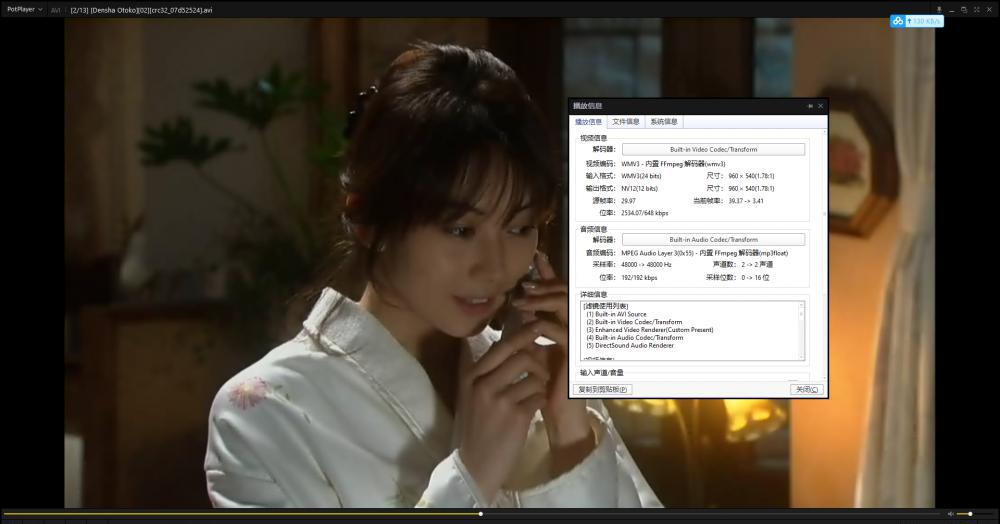Click the 2534.07/648 kbps bitrate value
1000x524 pixels.
click(x=645, y=213)
